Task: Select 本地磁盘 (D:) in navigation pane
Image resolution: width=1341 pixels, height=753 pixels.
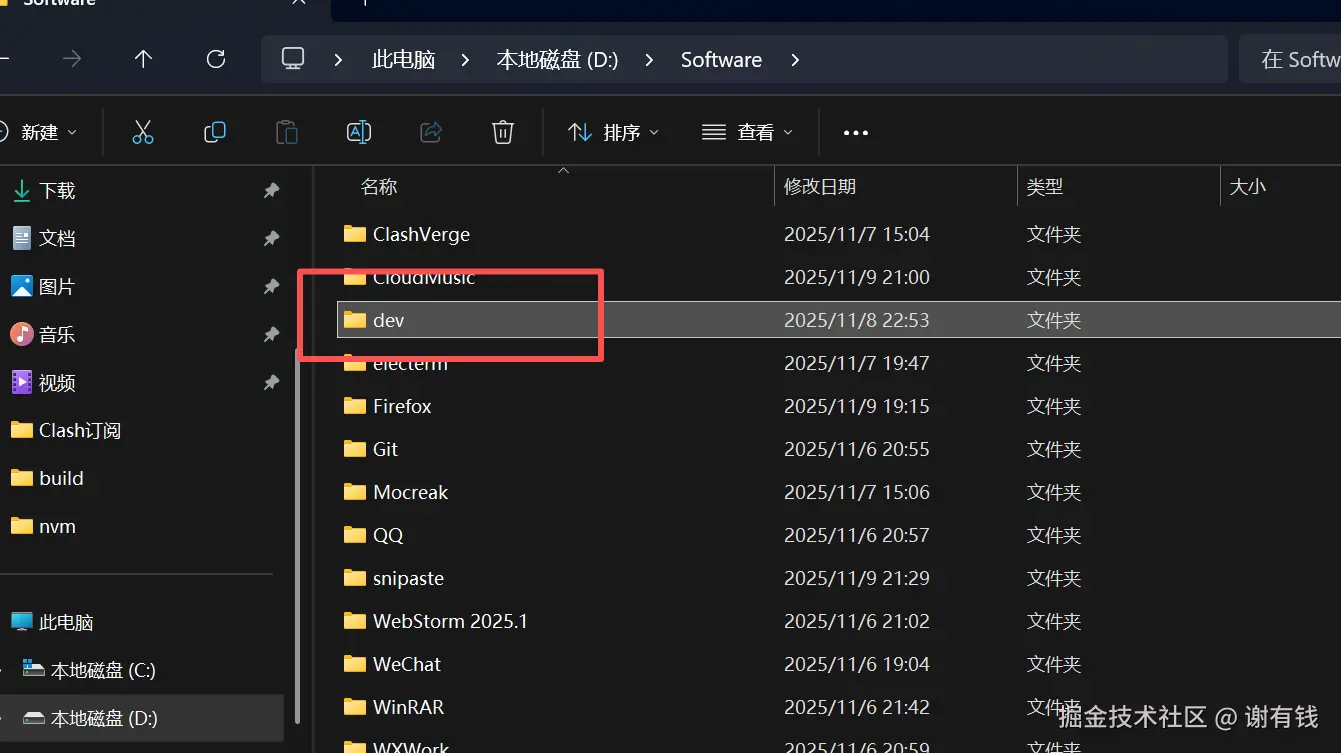Action: 104,718
